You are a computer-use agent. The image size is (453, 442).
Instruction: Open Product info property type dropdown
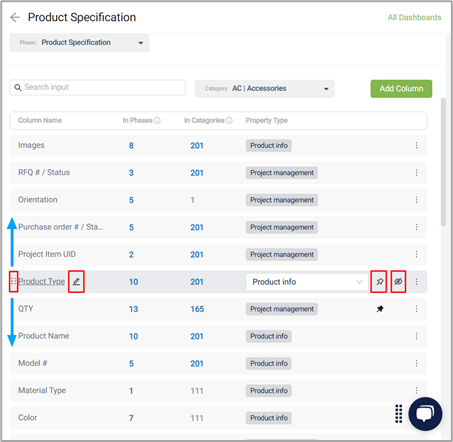(307, 282)
